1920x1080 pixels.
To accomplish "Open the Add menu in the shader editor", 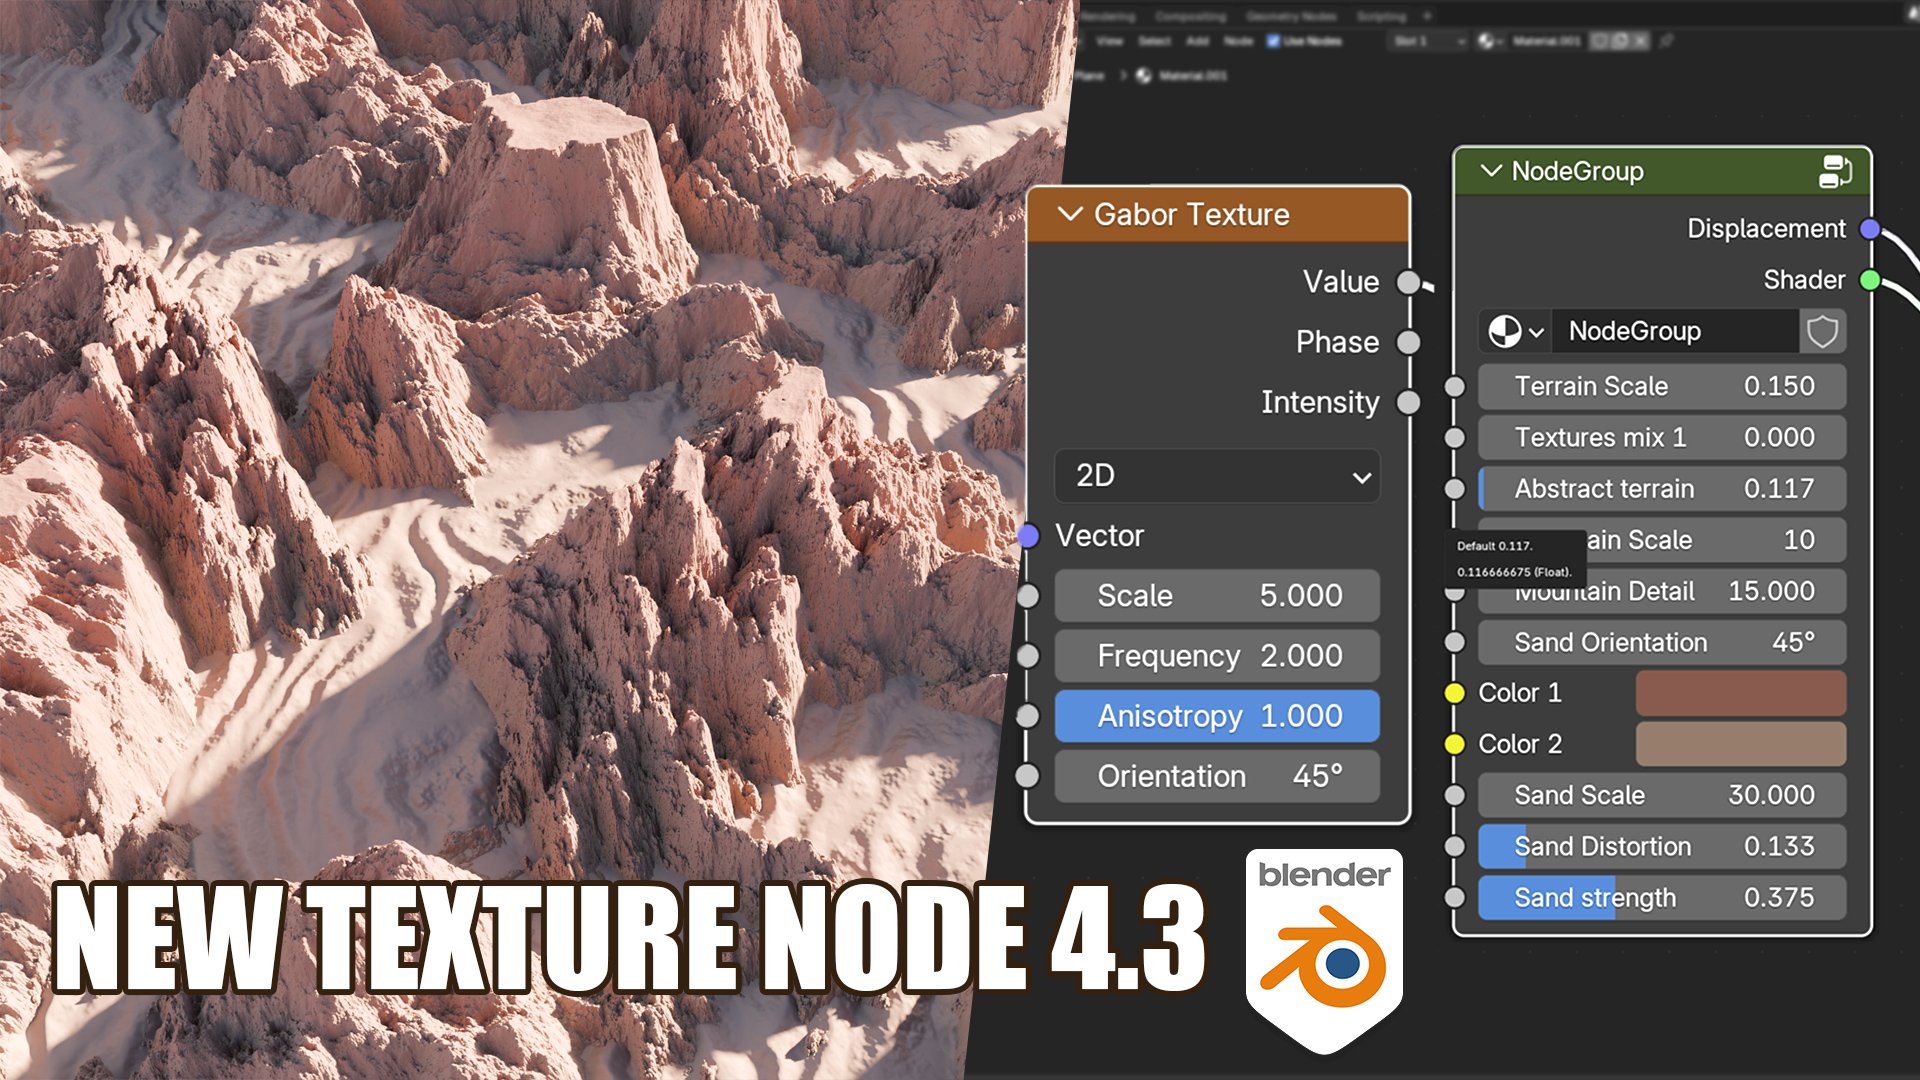I will pyautogui.click(x=1200, y=40).
